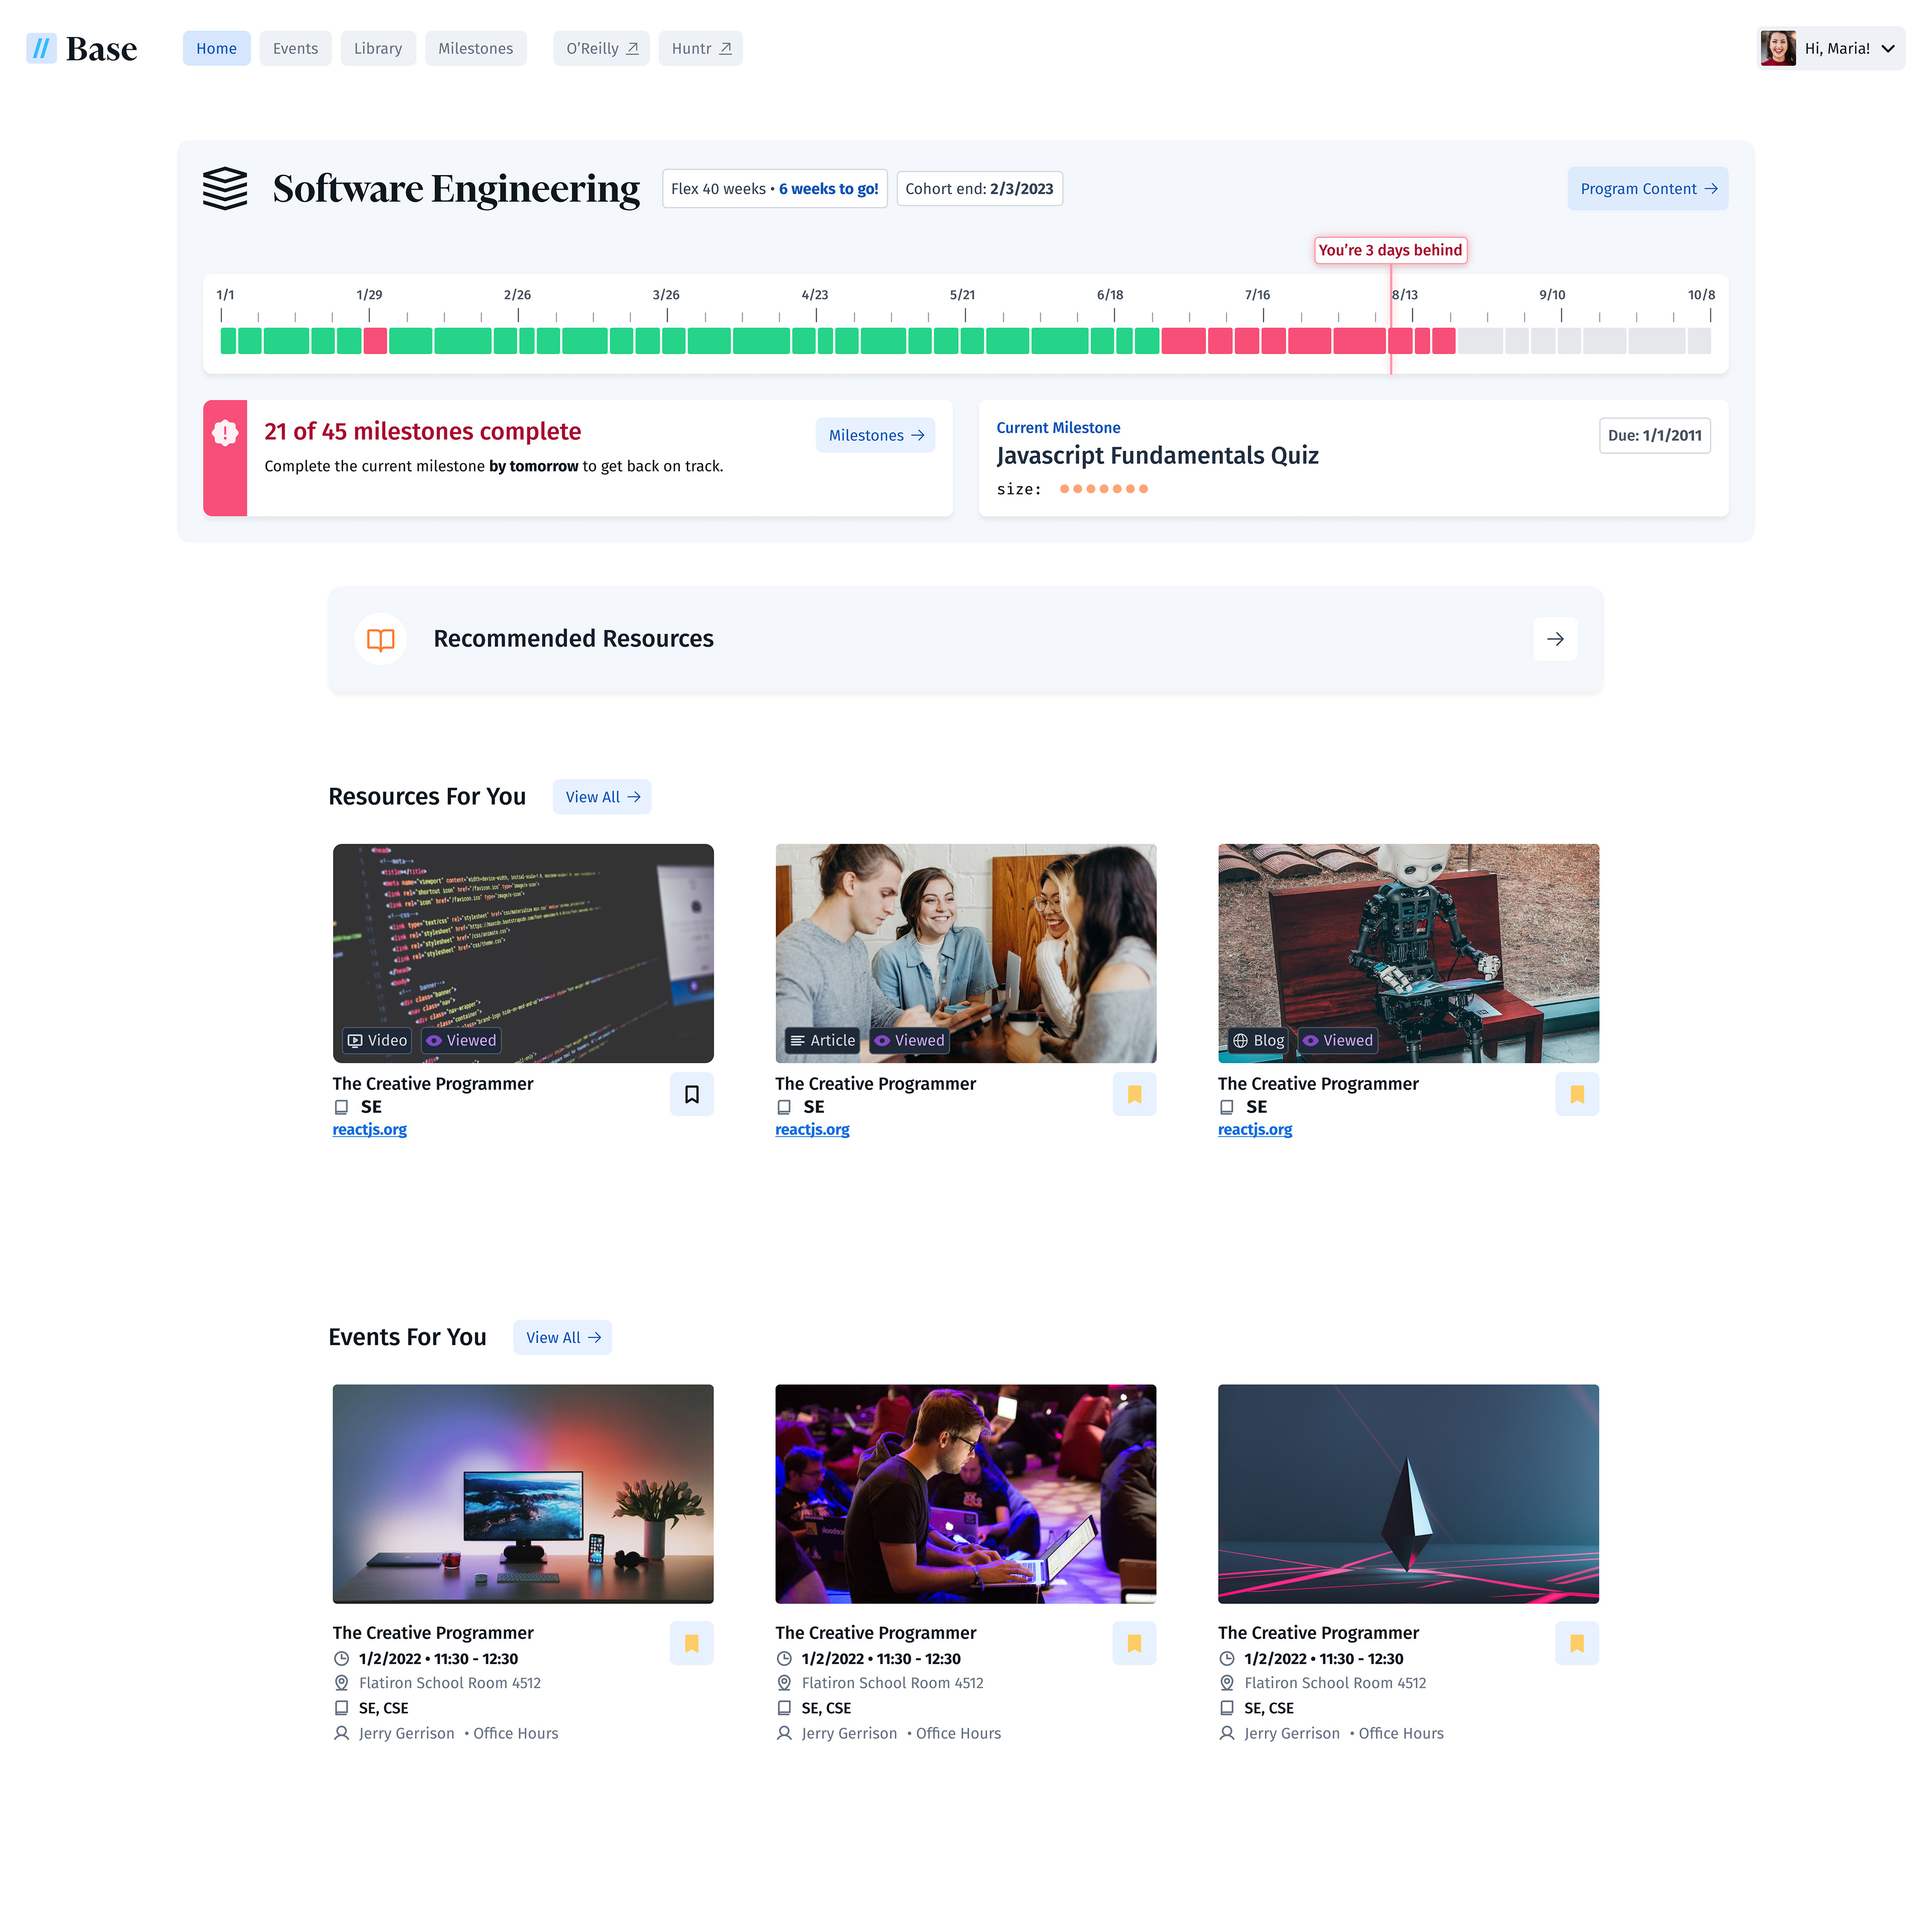Open the Milestones button in the alert card

(875, 435)
